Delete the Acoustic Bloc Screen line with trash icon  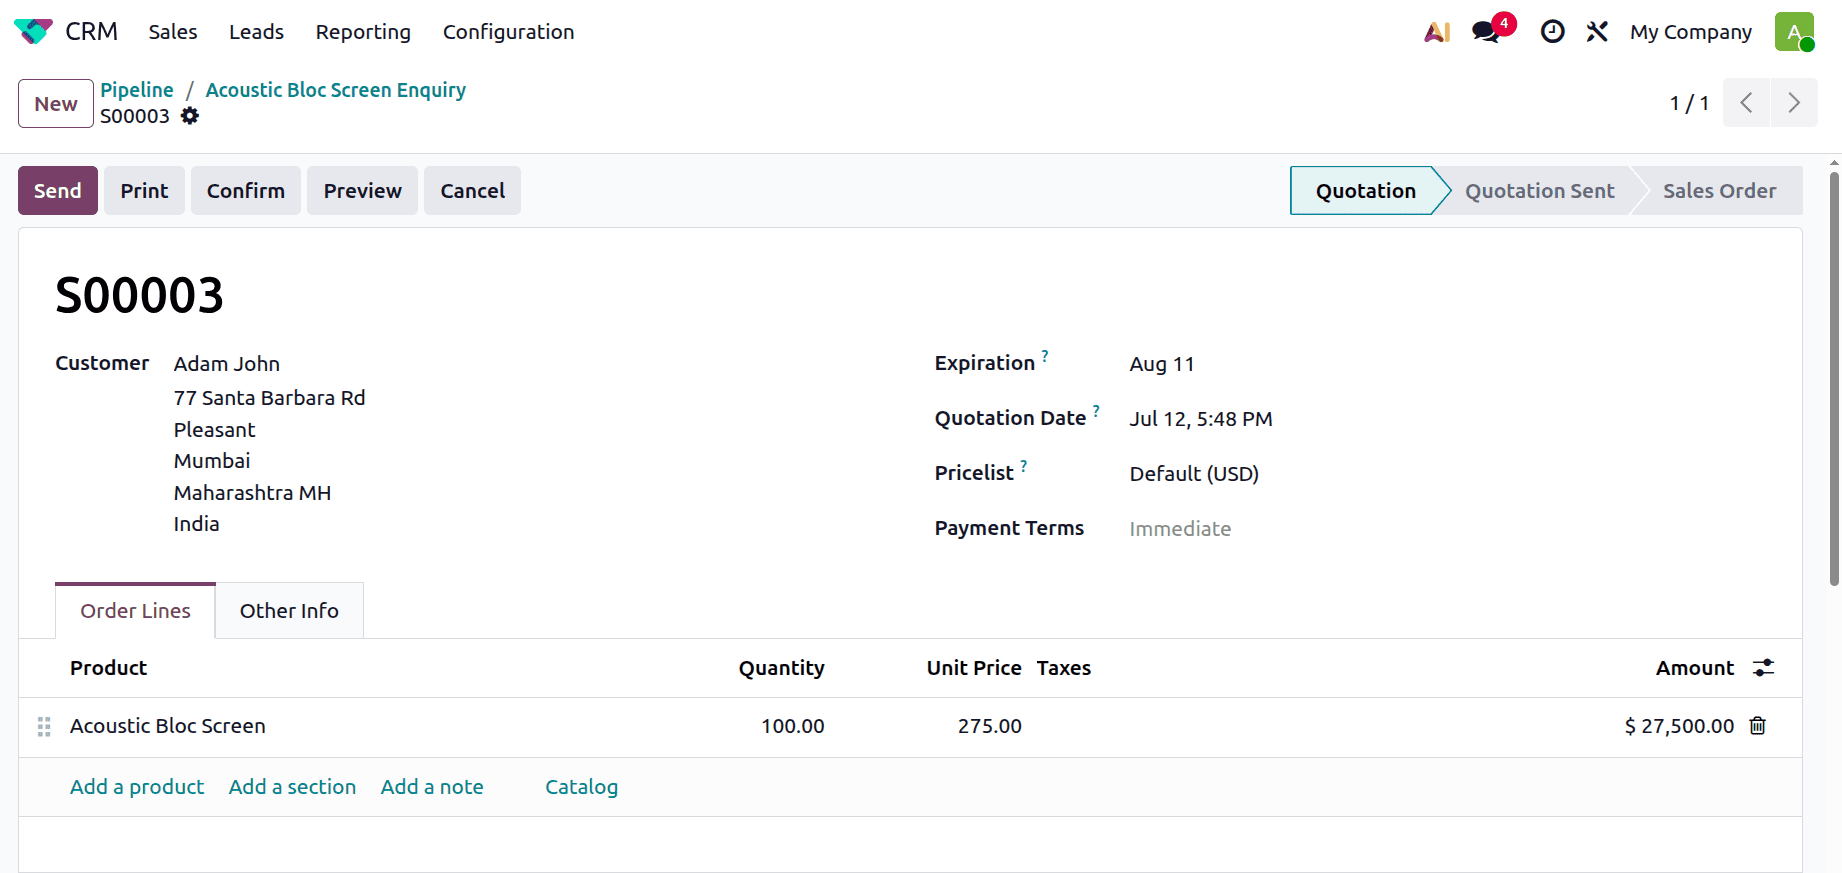point(1757,726)
